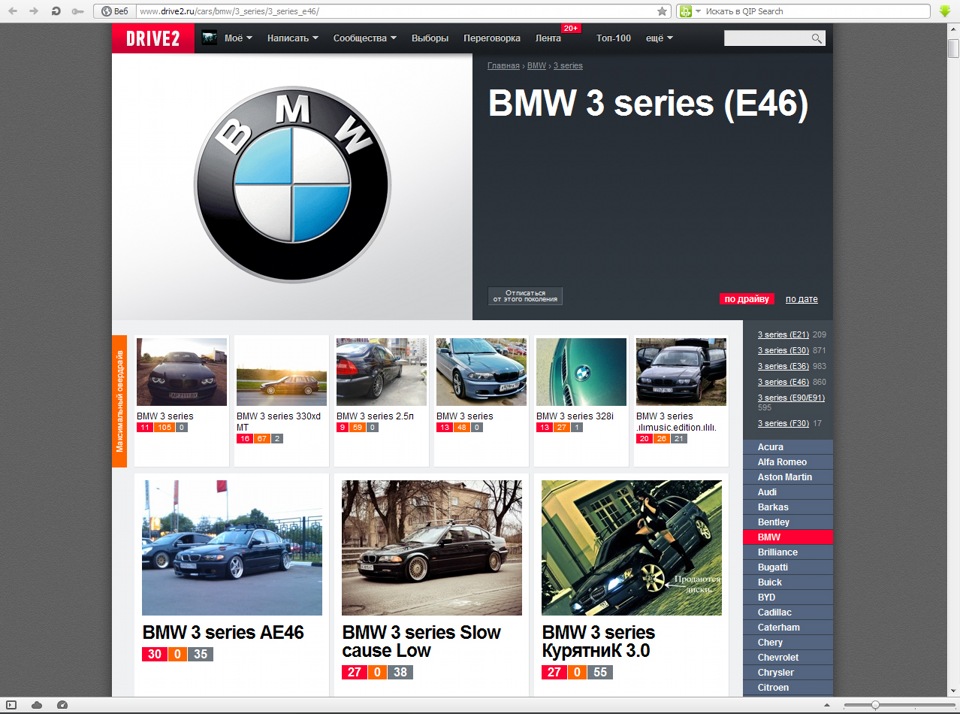Click the orange Максимальный овердрайв tab
960x714 pixels.
point(119,401)
